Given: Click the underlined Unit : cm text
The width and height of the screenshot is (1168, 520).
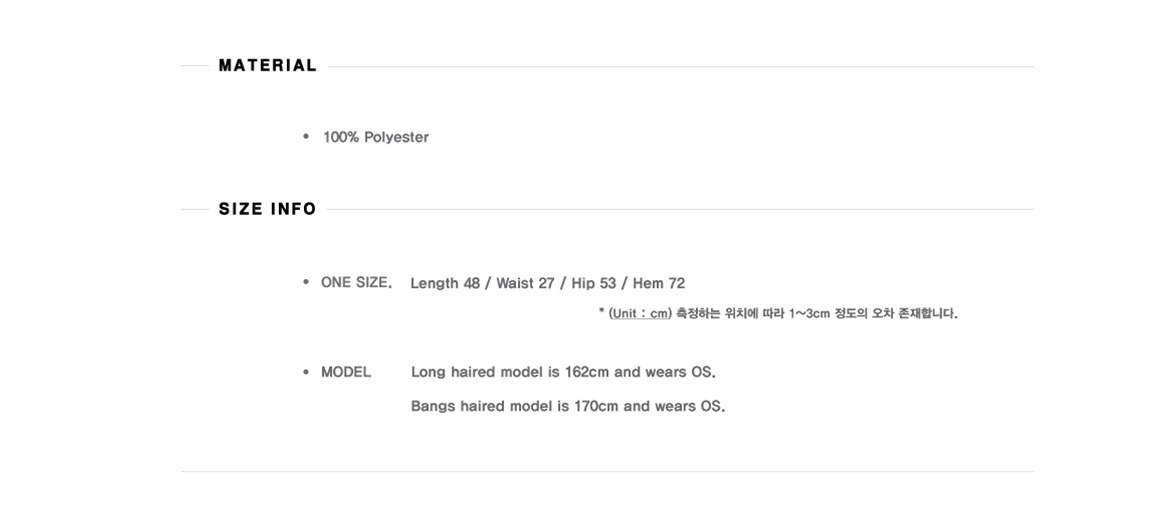Looking at the screenshot, I should pyautogui.click(x=640, y=314).
